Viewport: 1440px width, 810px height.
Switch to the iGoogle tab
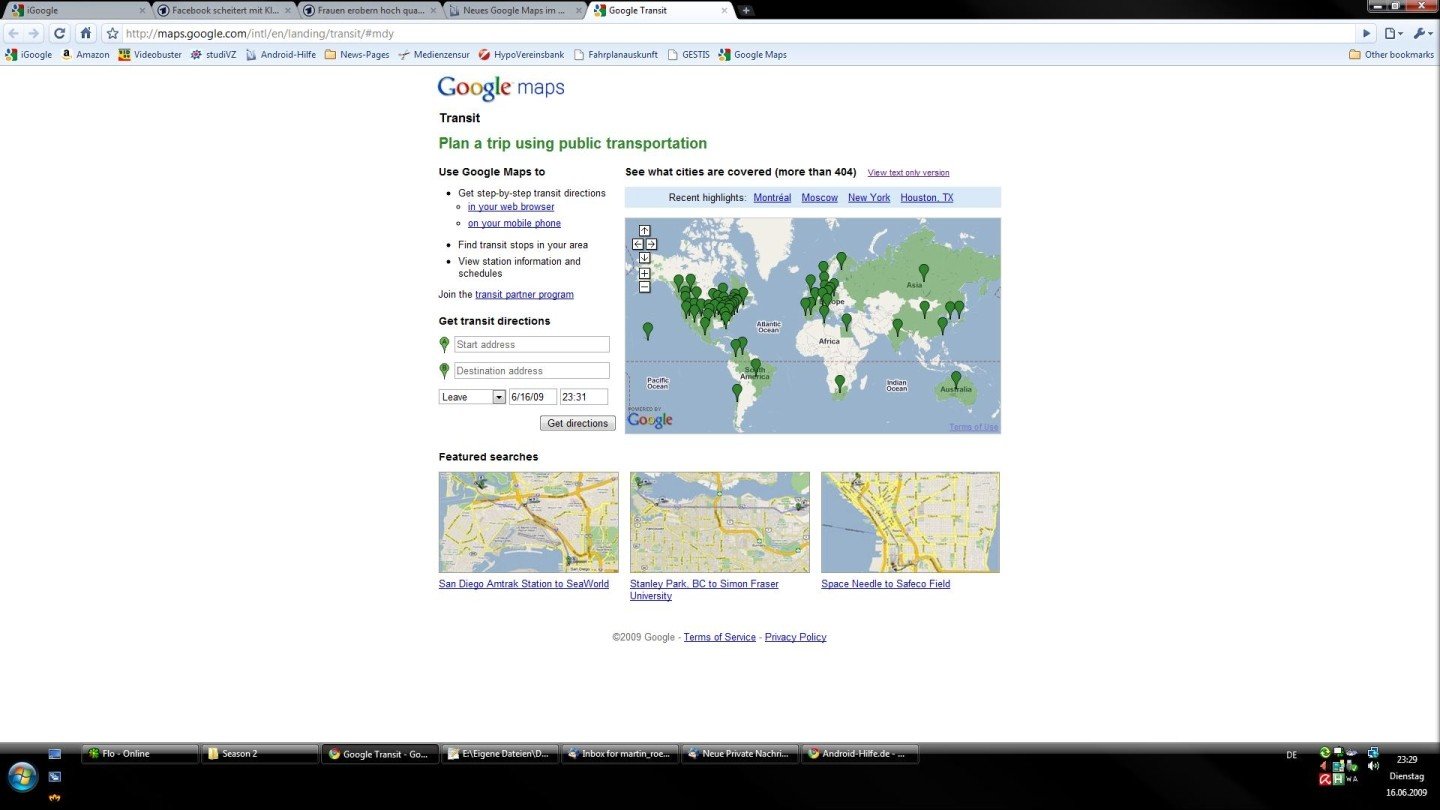(x=76, y=10)
